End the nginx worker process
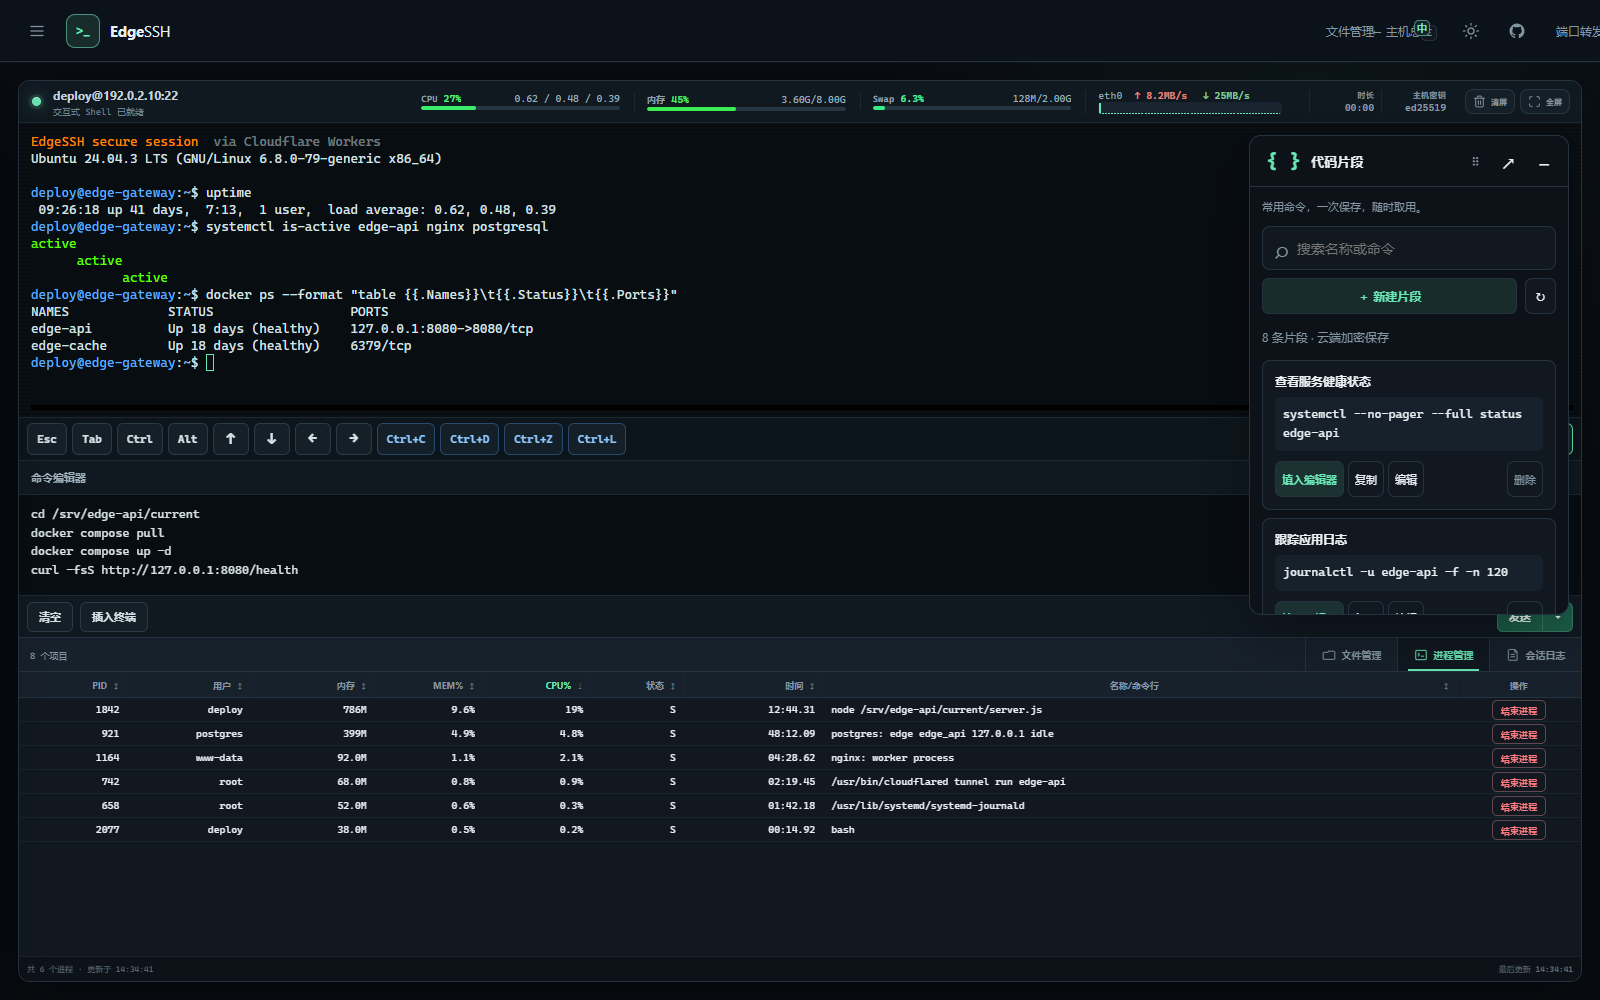Screen dimensions: 1600x1000 tap(1518, 758)
